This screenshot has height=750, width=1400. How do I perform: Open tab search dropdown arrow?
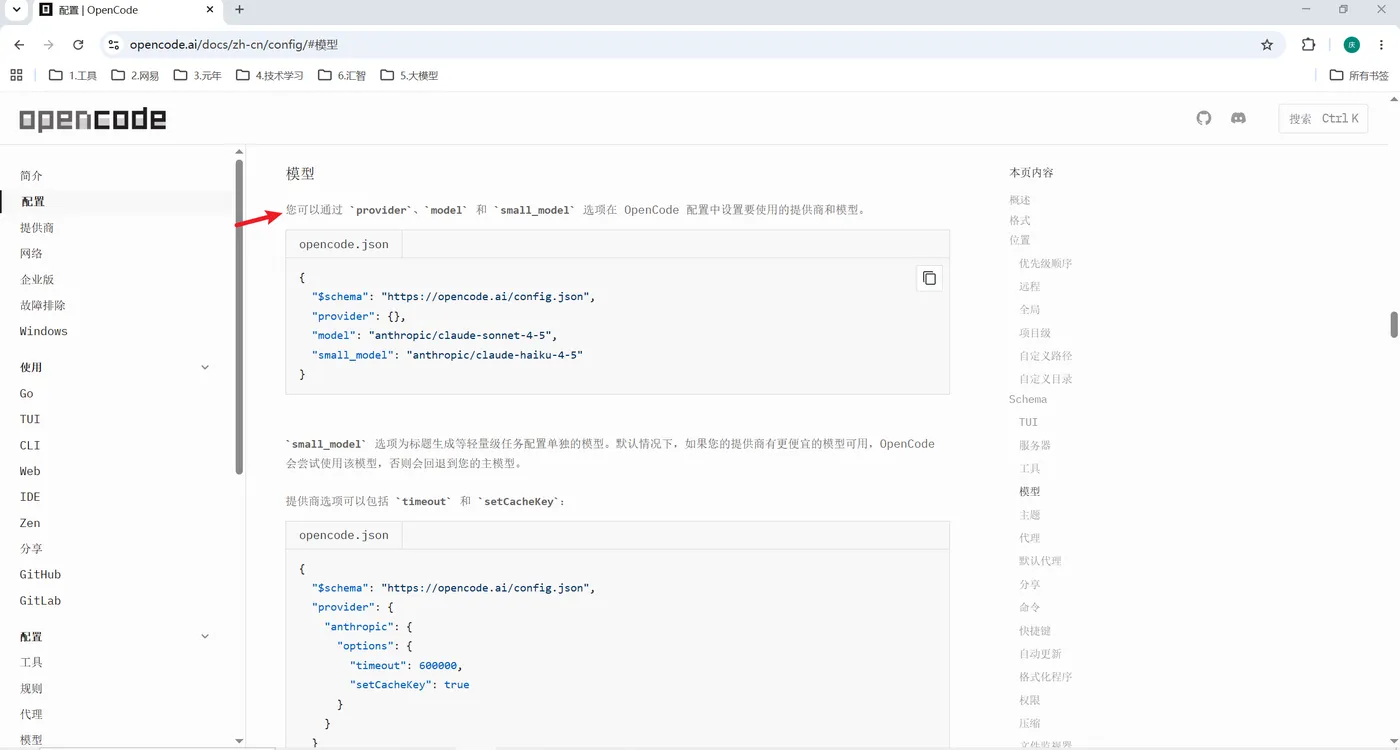coord(16,10)
